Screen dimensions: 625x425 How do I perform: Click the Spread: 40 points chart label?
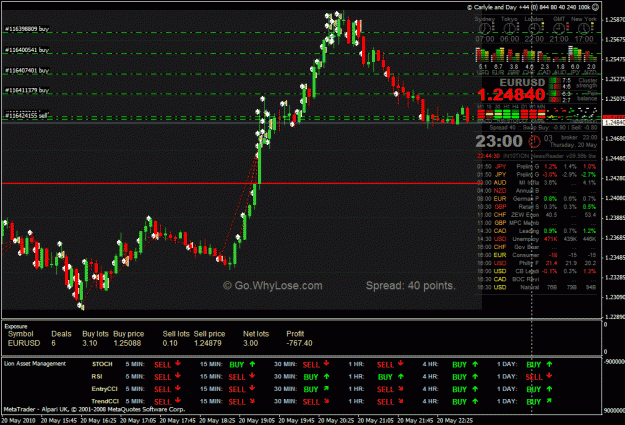pyautogui.click(x=411, y=285)
